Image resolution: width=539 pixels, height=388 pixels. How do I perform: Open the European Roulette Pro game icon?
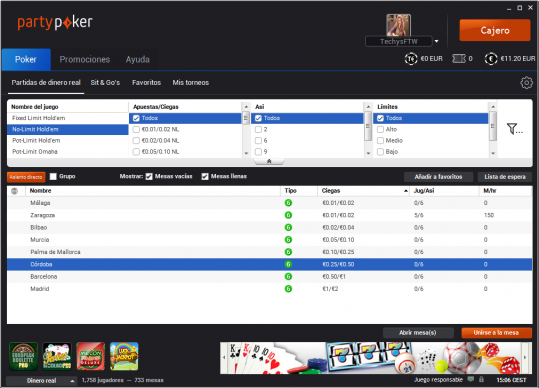click(23, 356)
